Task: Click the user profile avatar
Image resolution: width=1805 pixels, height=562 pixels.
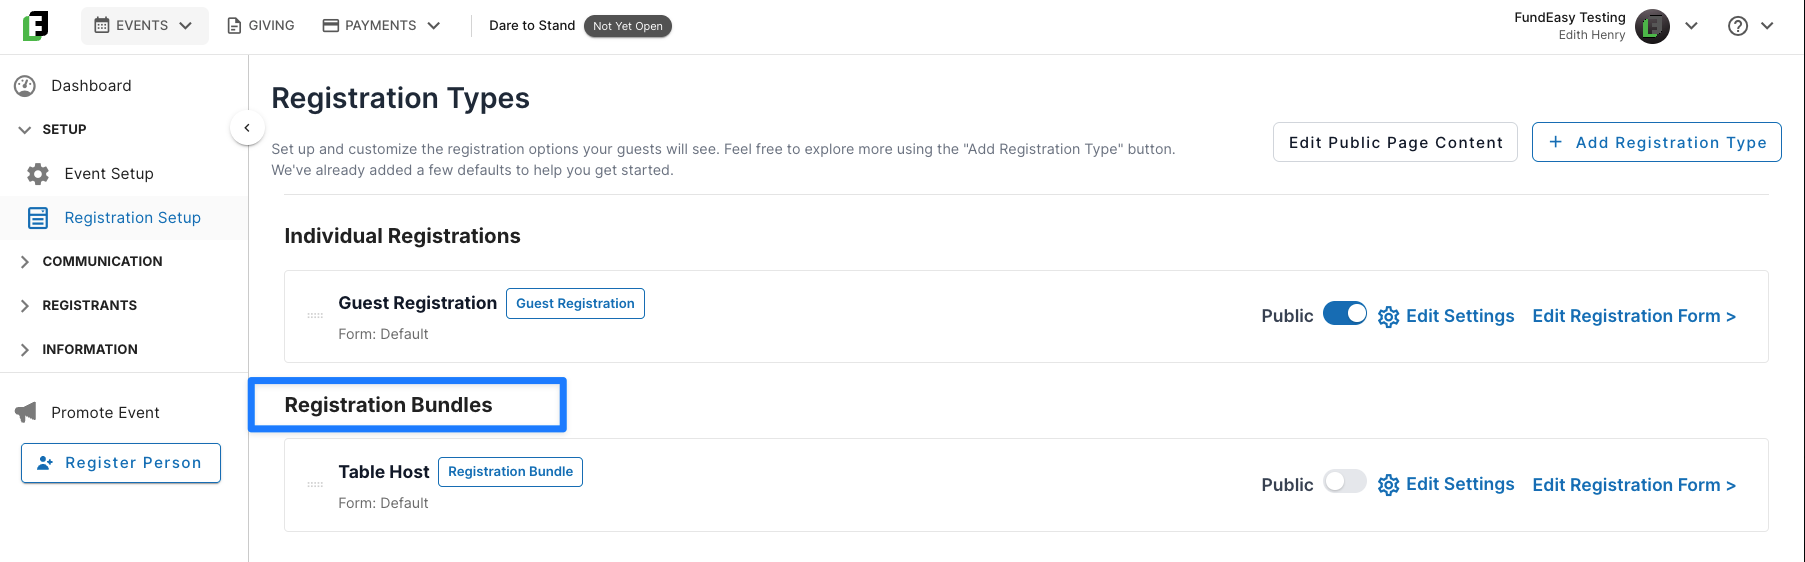Action: pyautogui.click(x=1652, y=26)
